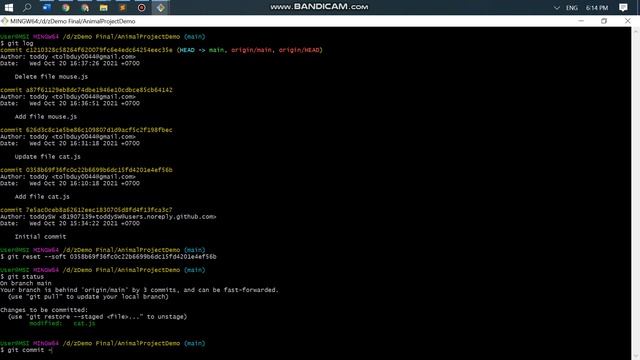The height and width of the screenshot is (360, 640).
Task: Open the Windows Start menu
Action: pos(8,7)
